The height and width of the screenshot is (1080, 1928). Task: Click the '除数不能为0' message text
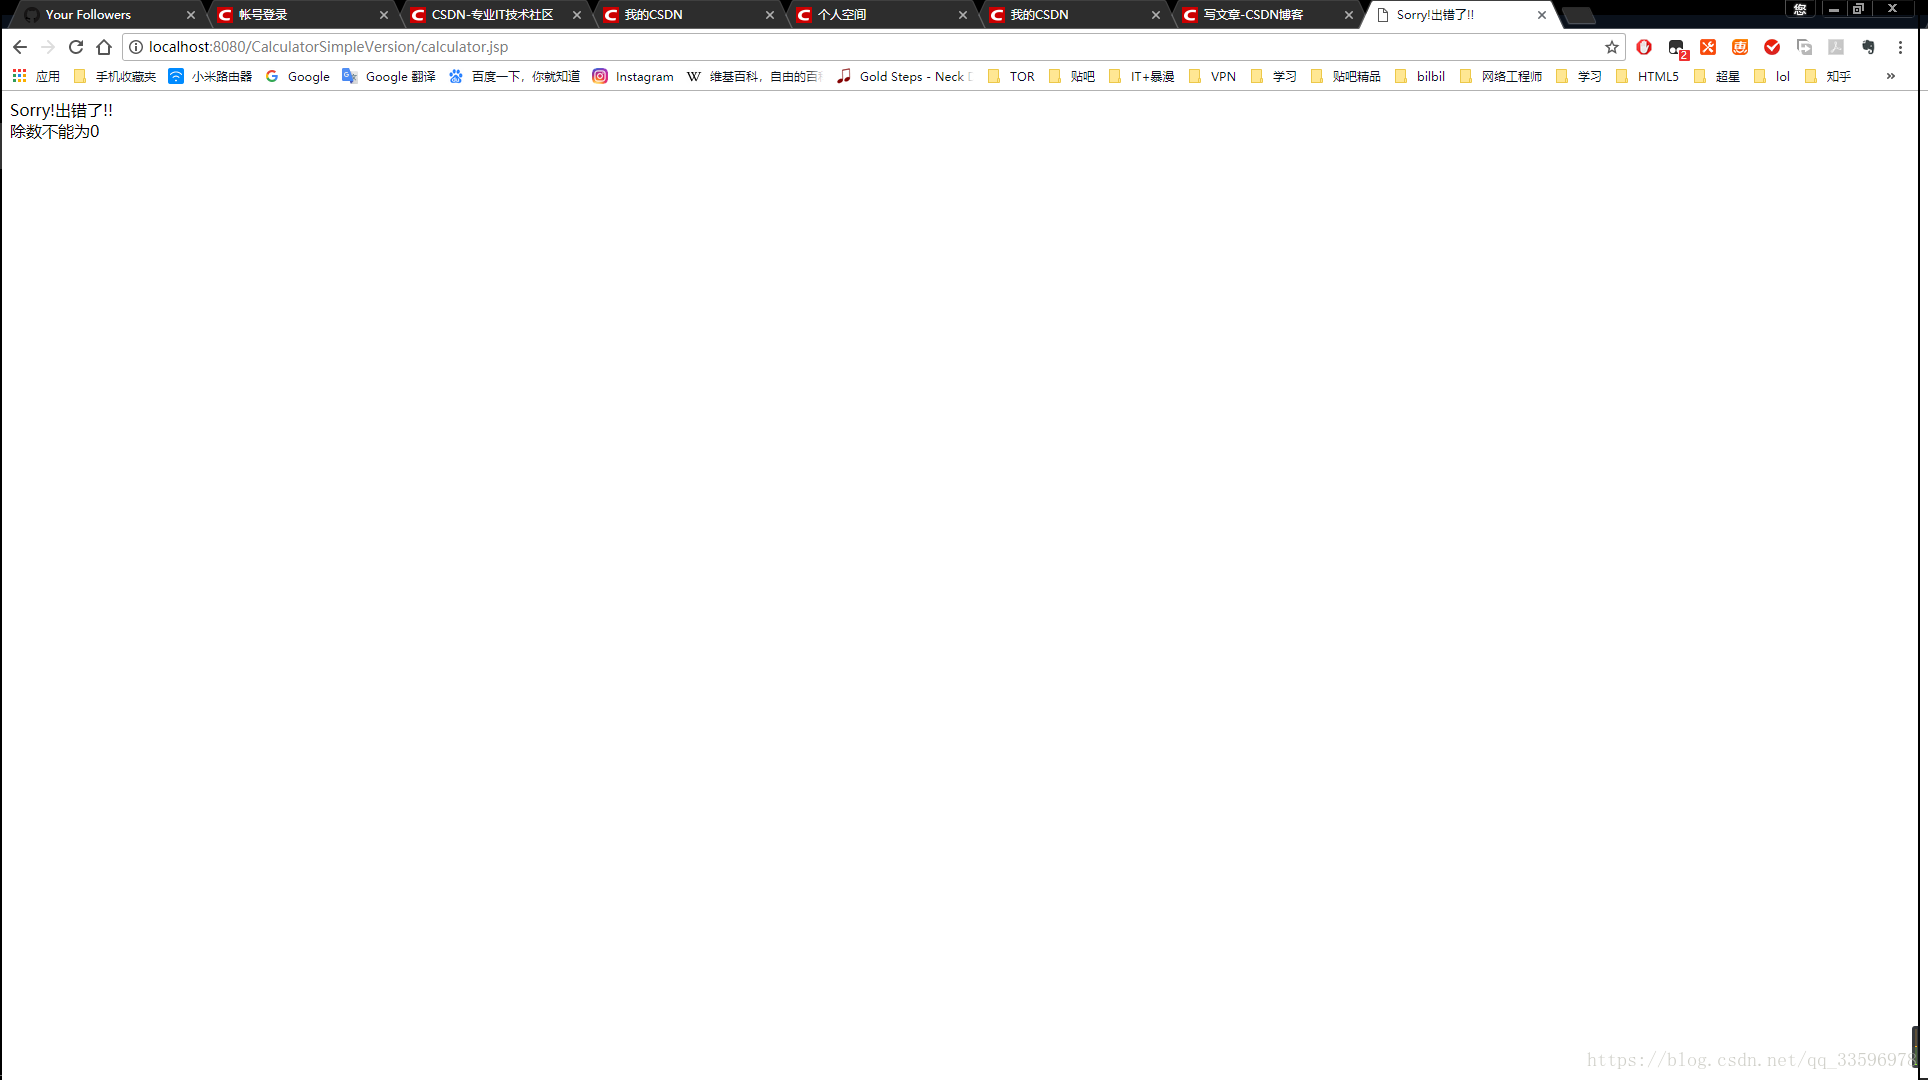tap(55, 132)
